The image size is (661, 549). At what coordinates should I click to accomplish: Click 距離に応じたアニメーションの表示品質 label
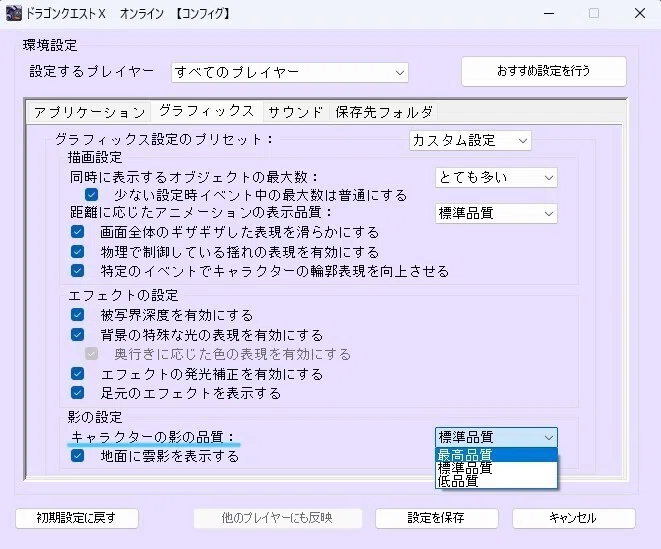(x=201, y=212)
